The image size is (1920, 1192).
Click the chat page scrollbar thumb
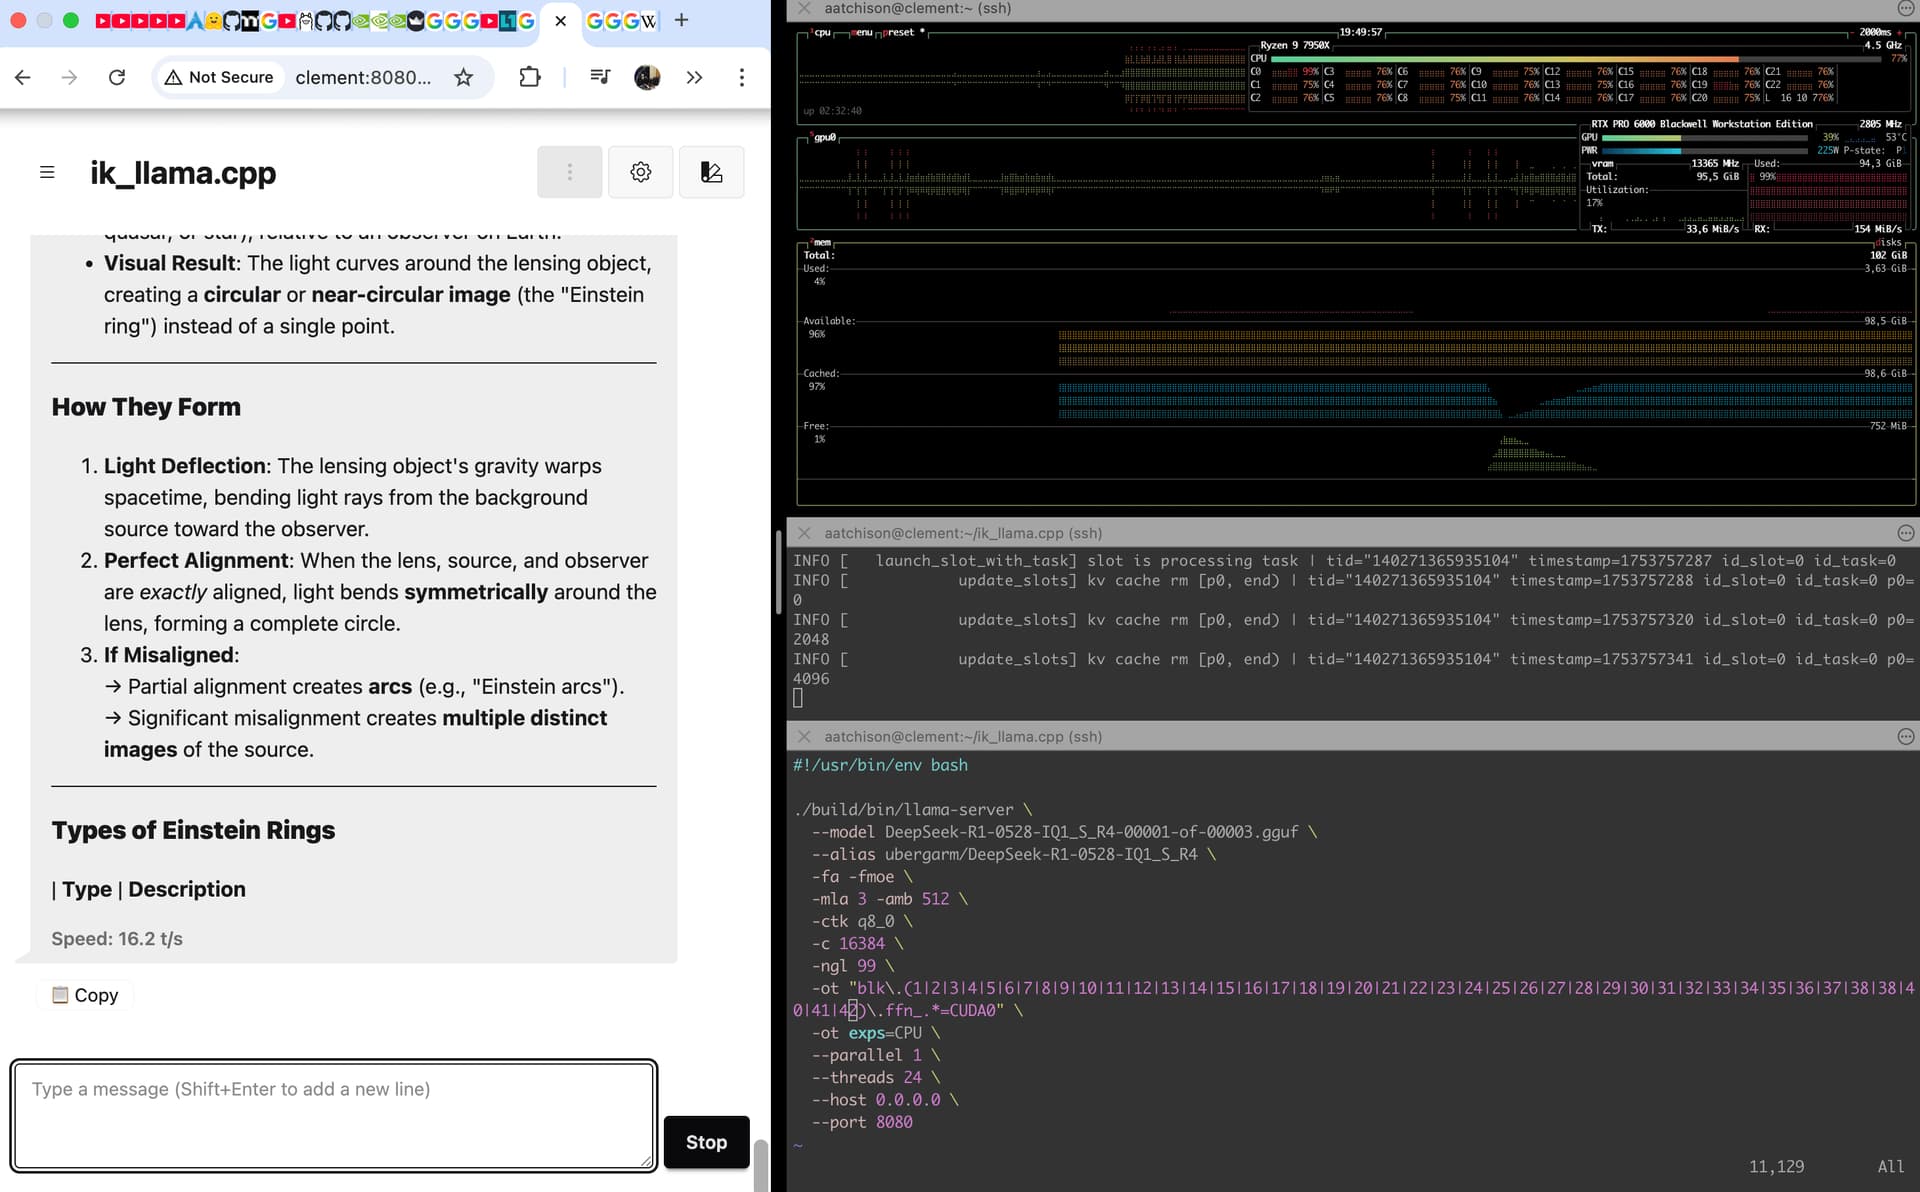coord(760,1165)
